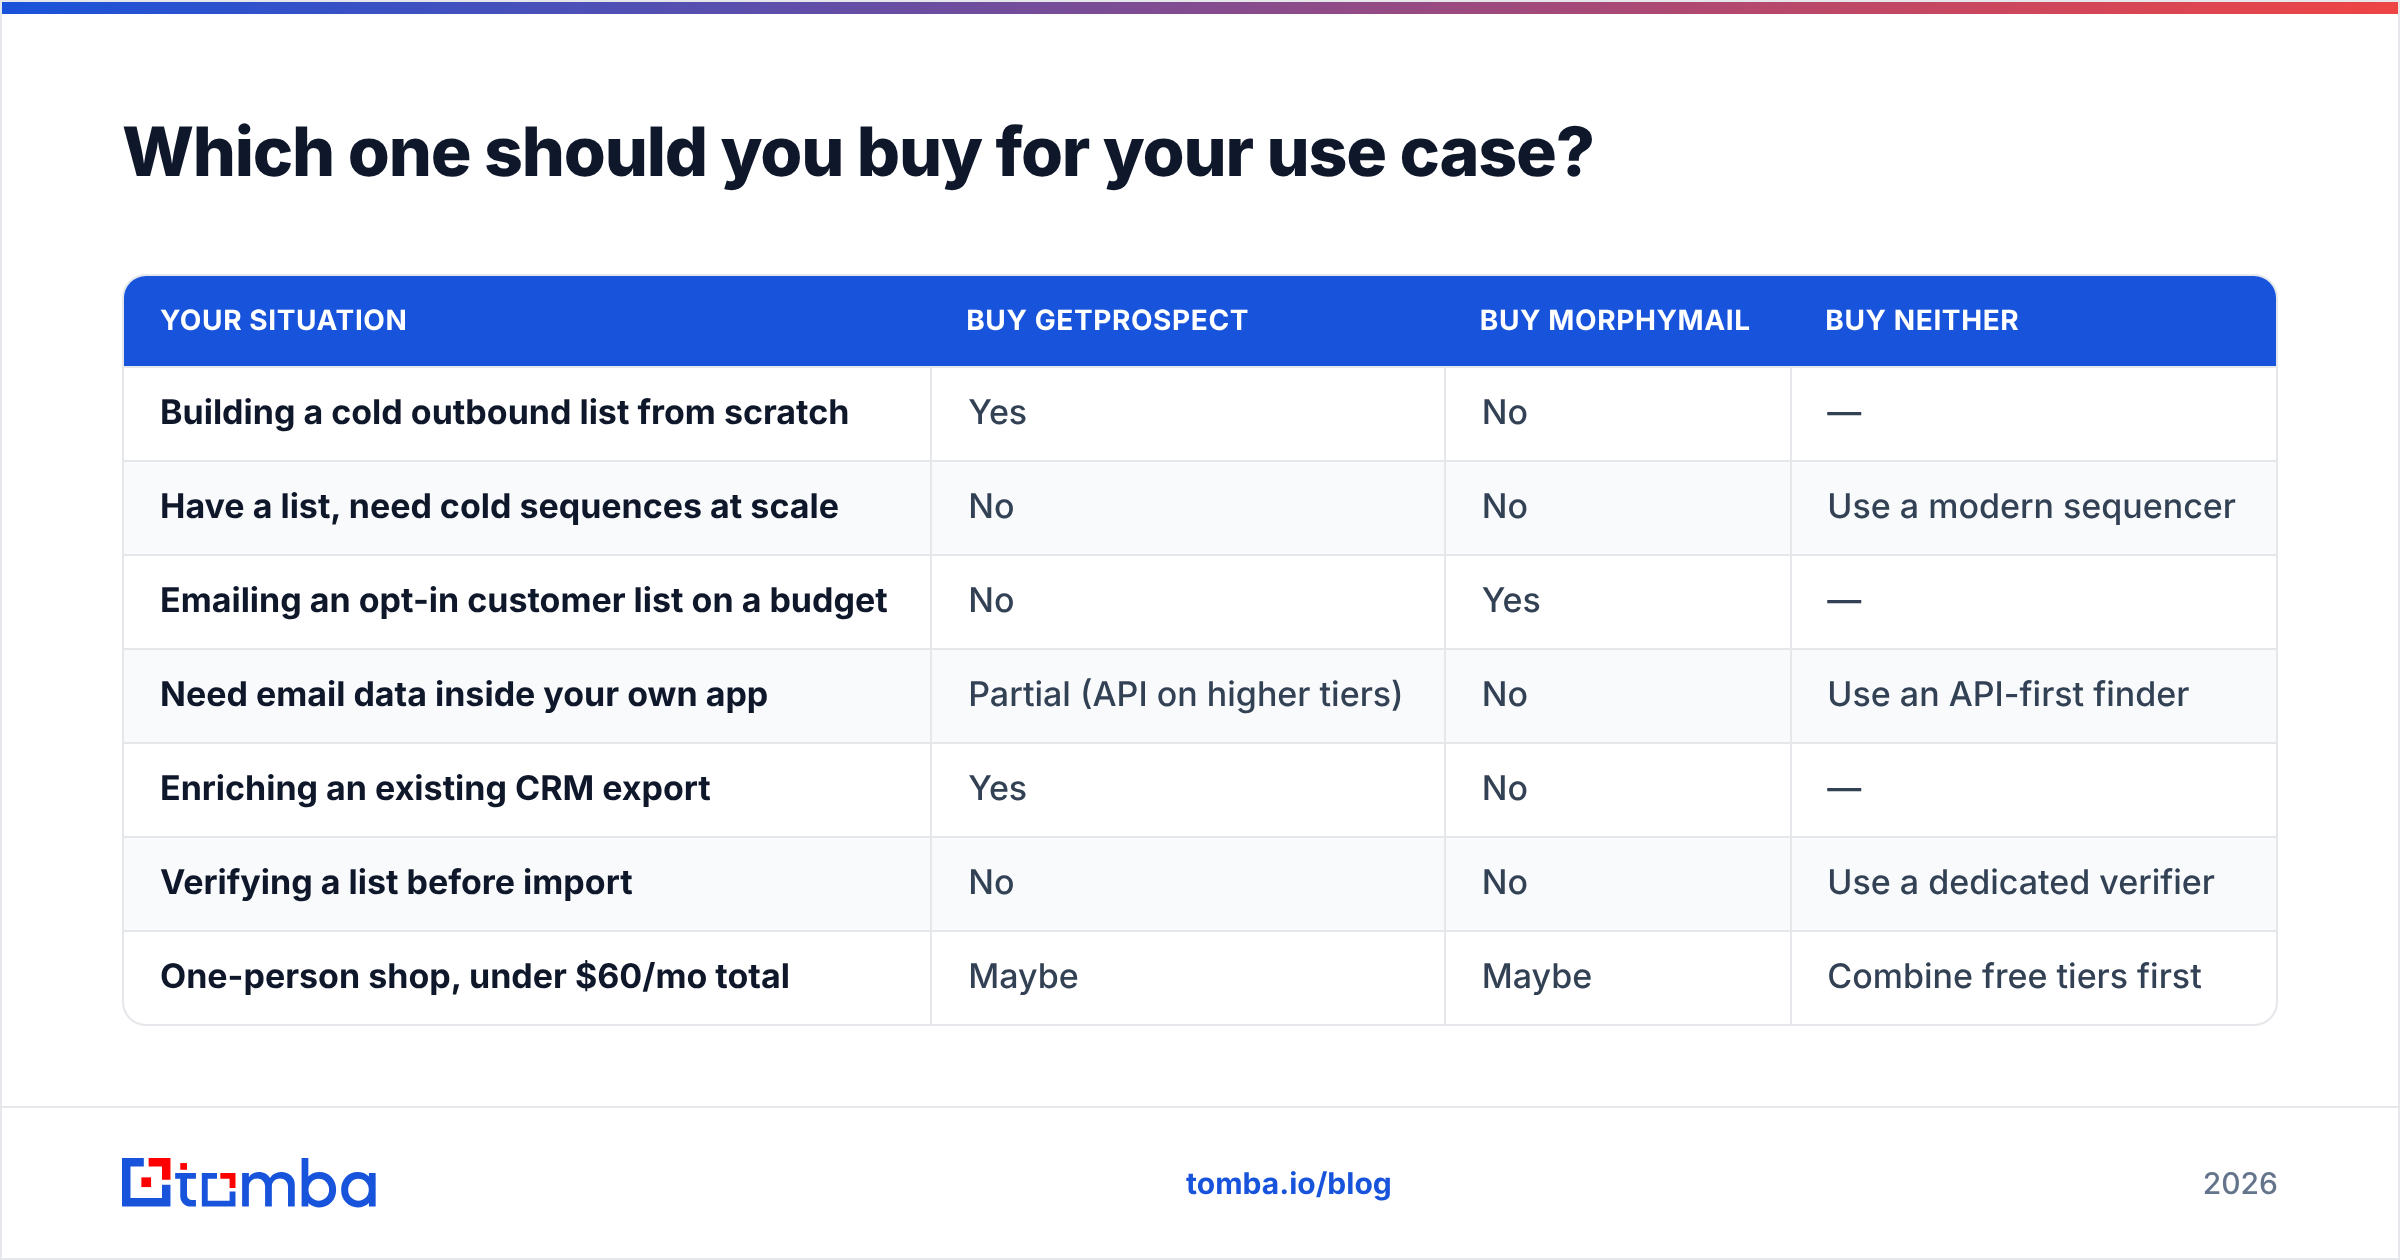Click "Combine free tiers first" cell
The image size is (2400, 1260).
coord(2014,976)
